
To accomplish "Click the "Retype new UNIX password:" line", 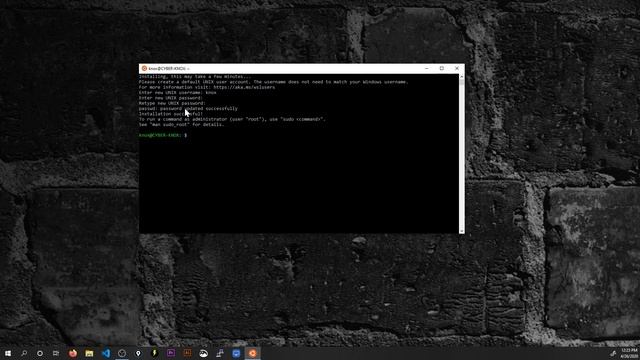I will (172, 103).
